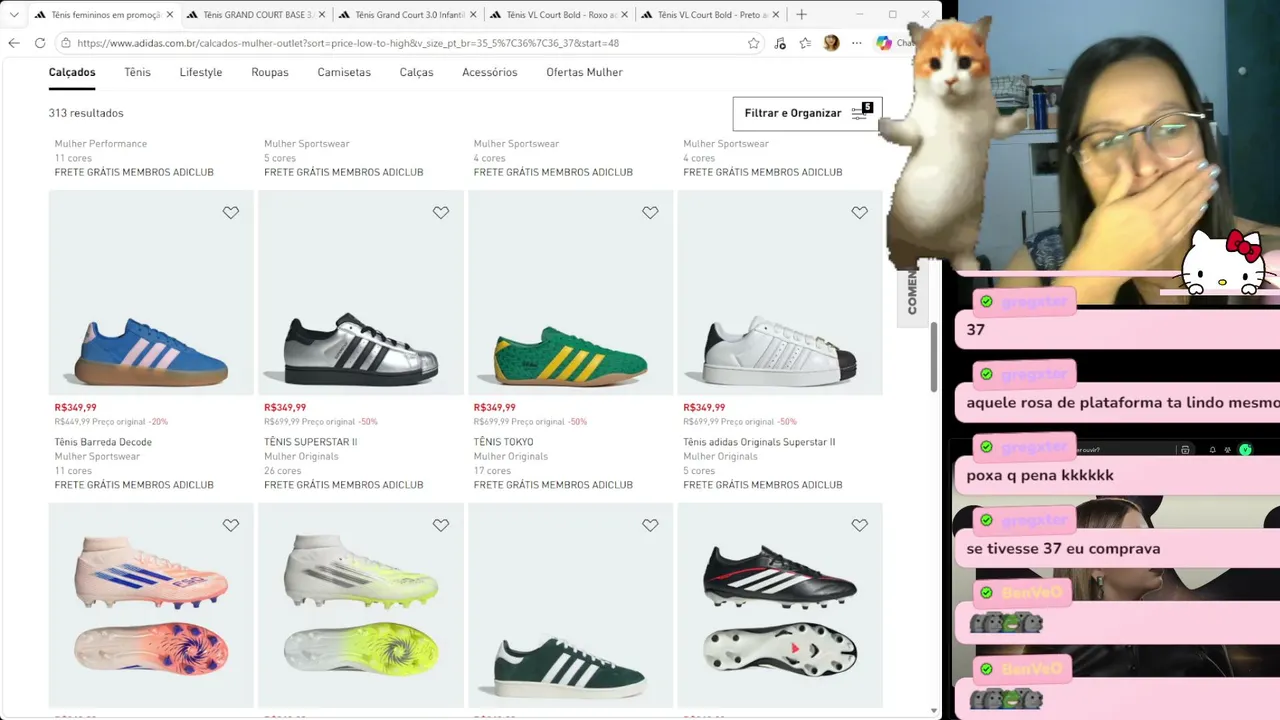Click the '313 resultados' count text

[86, 113]
